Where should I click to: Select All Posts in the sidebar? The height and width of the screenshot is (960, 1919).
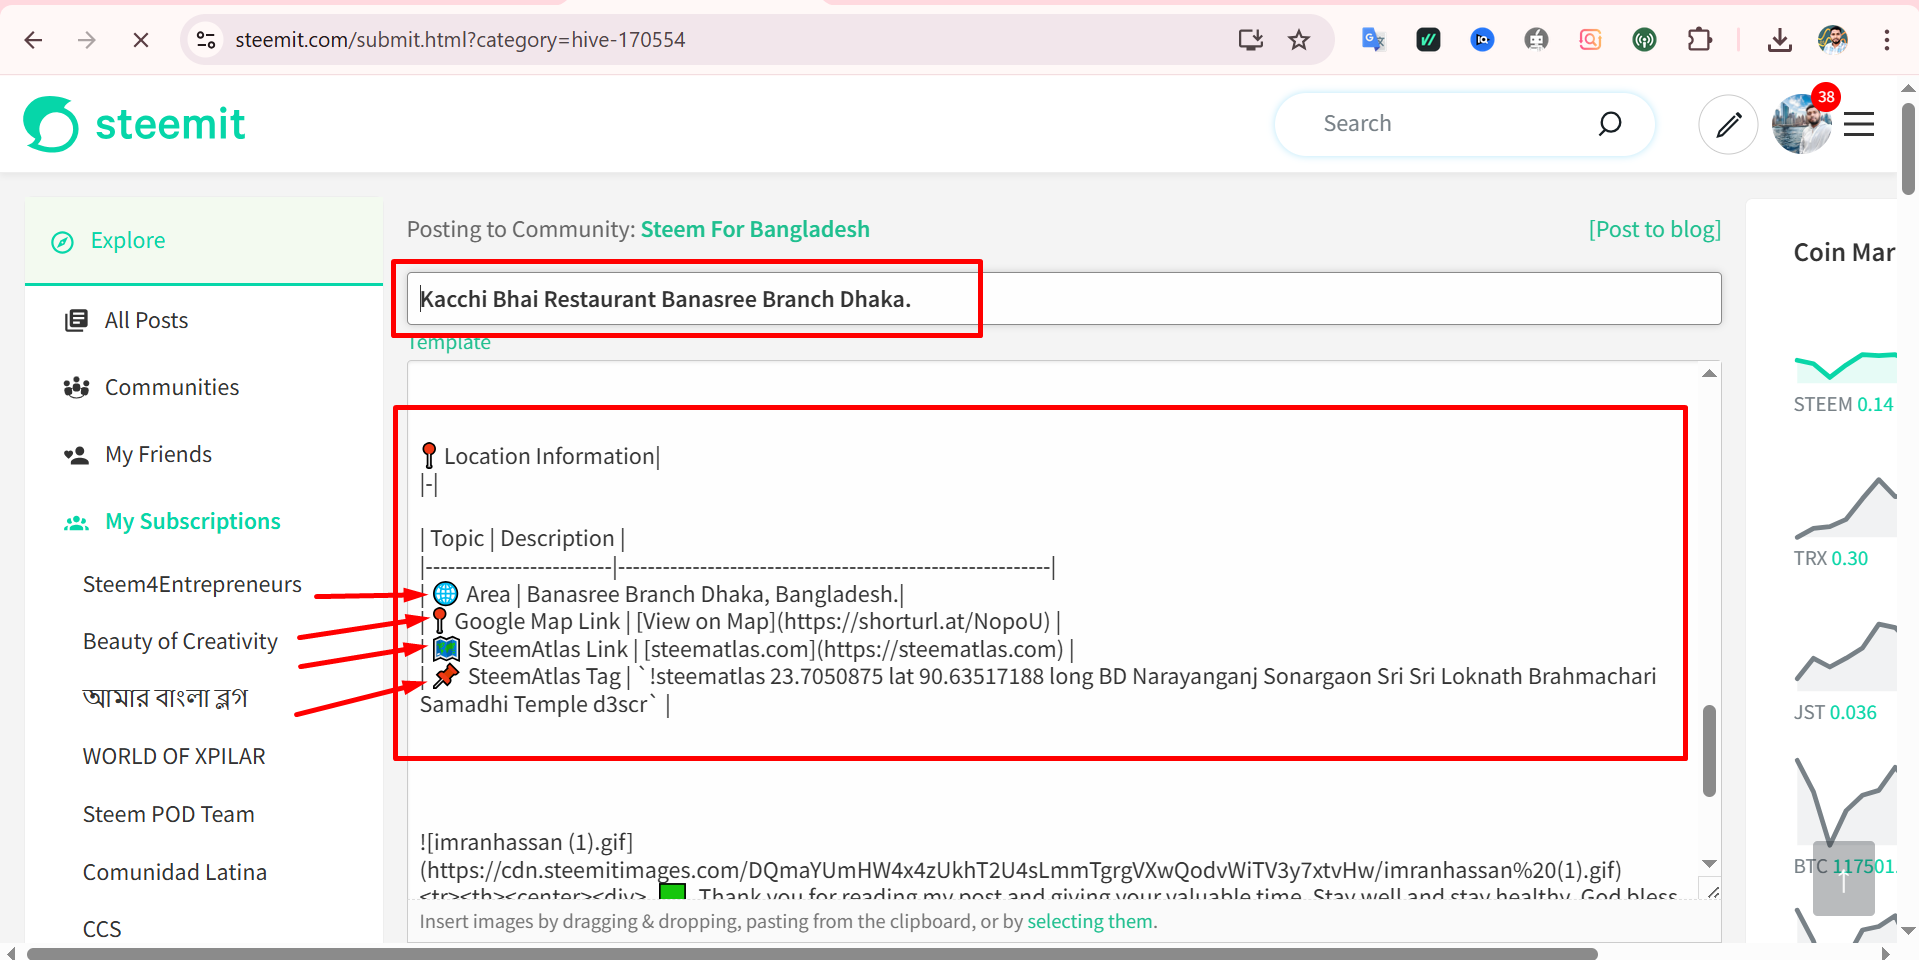tap(146, 320)
